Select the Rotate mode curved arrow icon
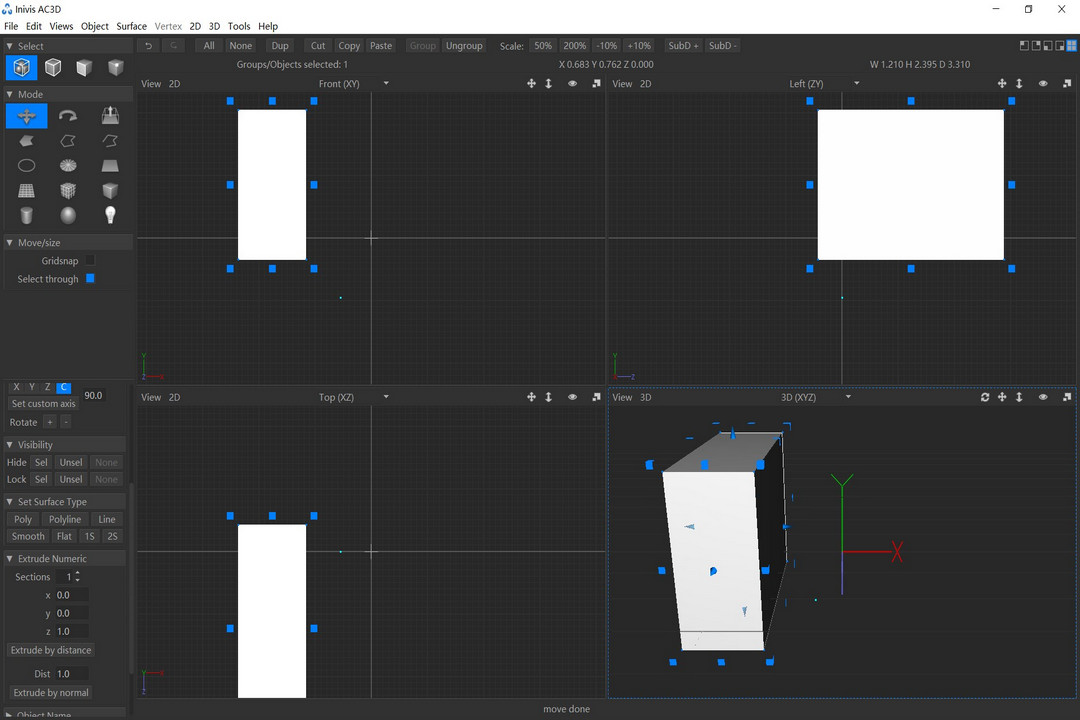 pos(68,116)
